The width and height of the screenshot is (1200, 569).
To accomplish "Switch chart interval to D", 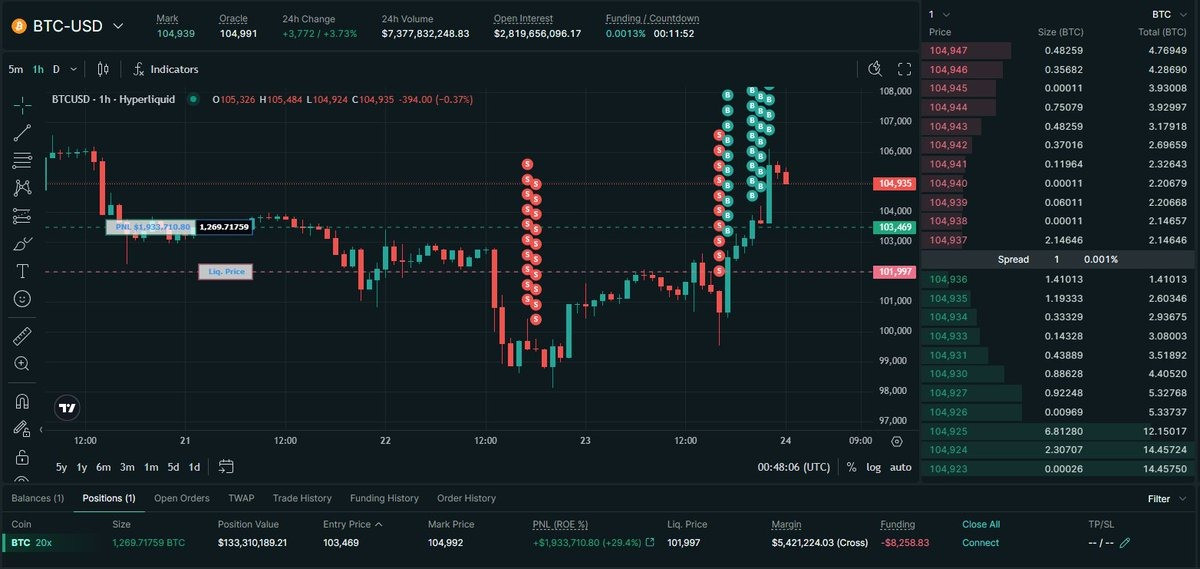I will (x=57, y=69).
